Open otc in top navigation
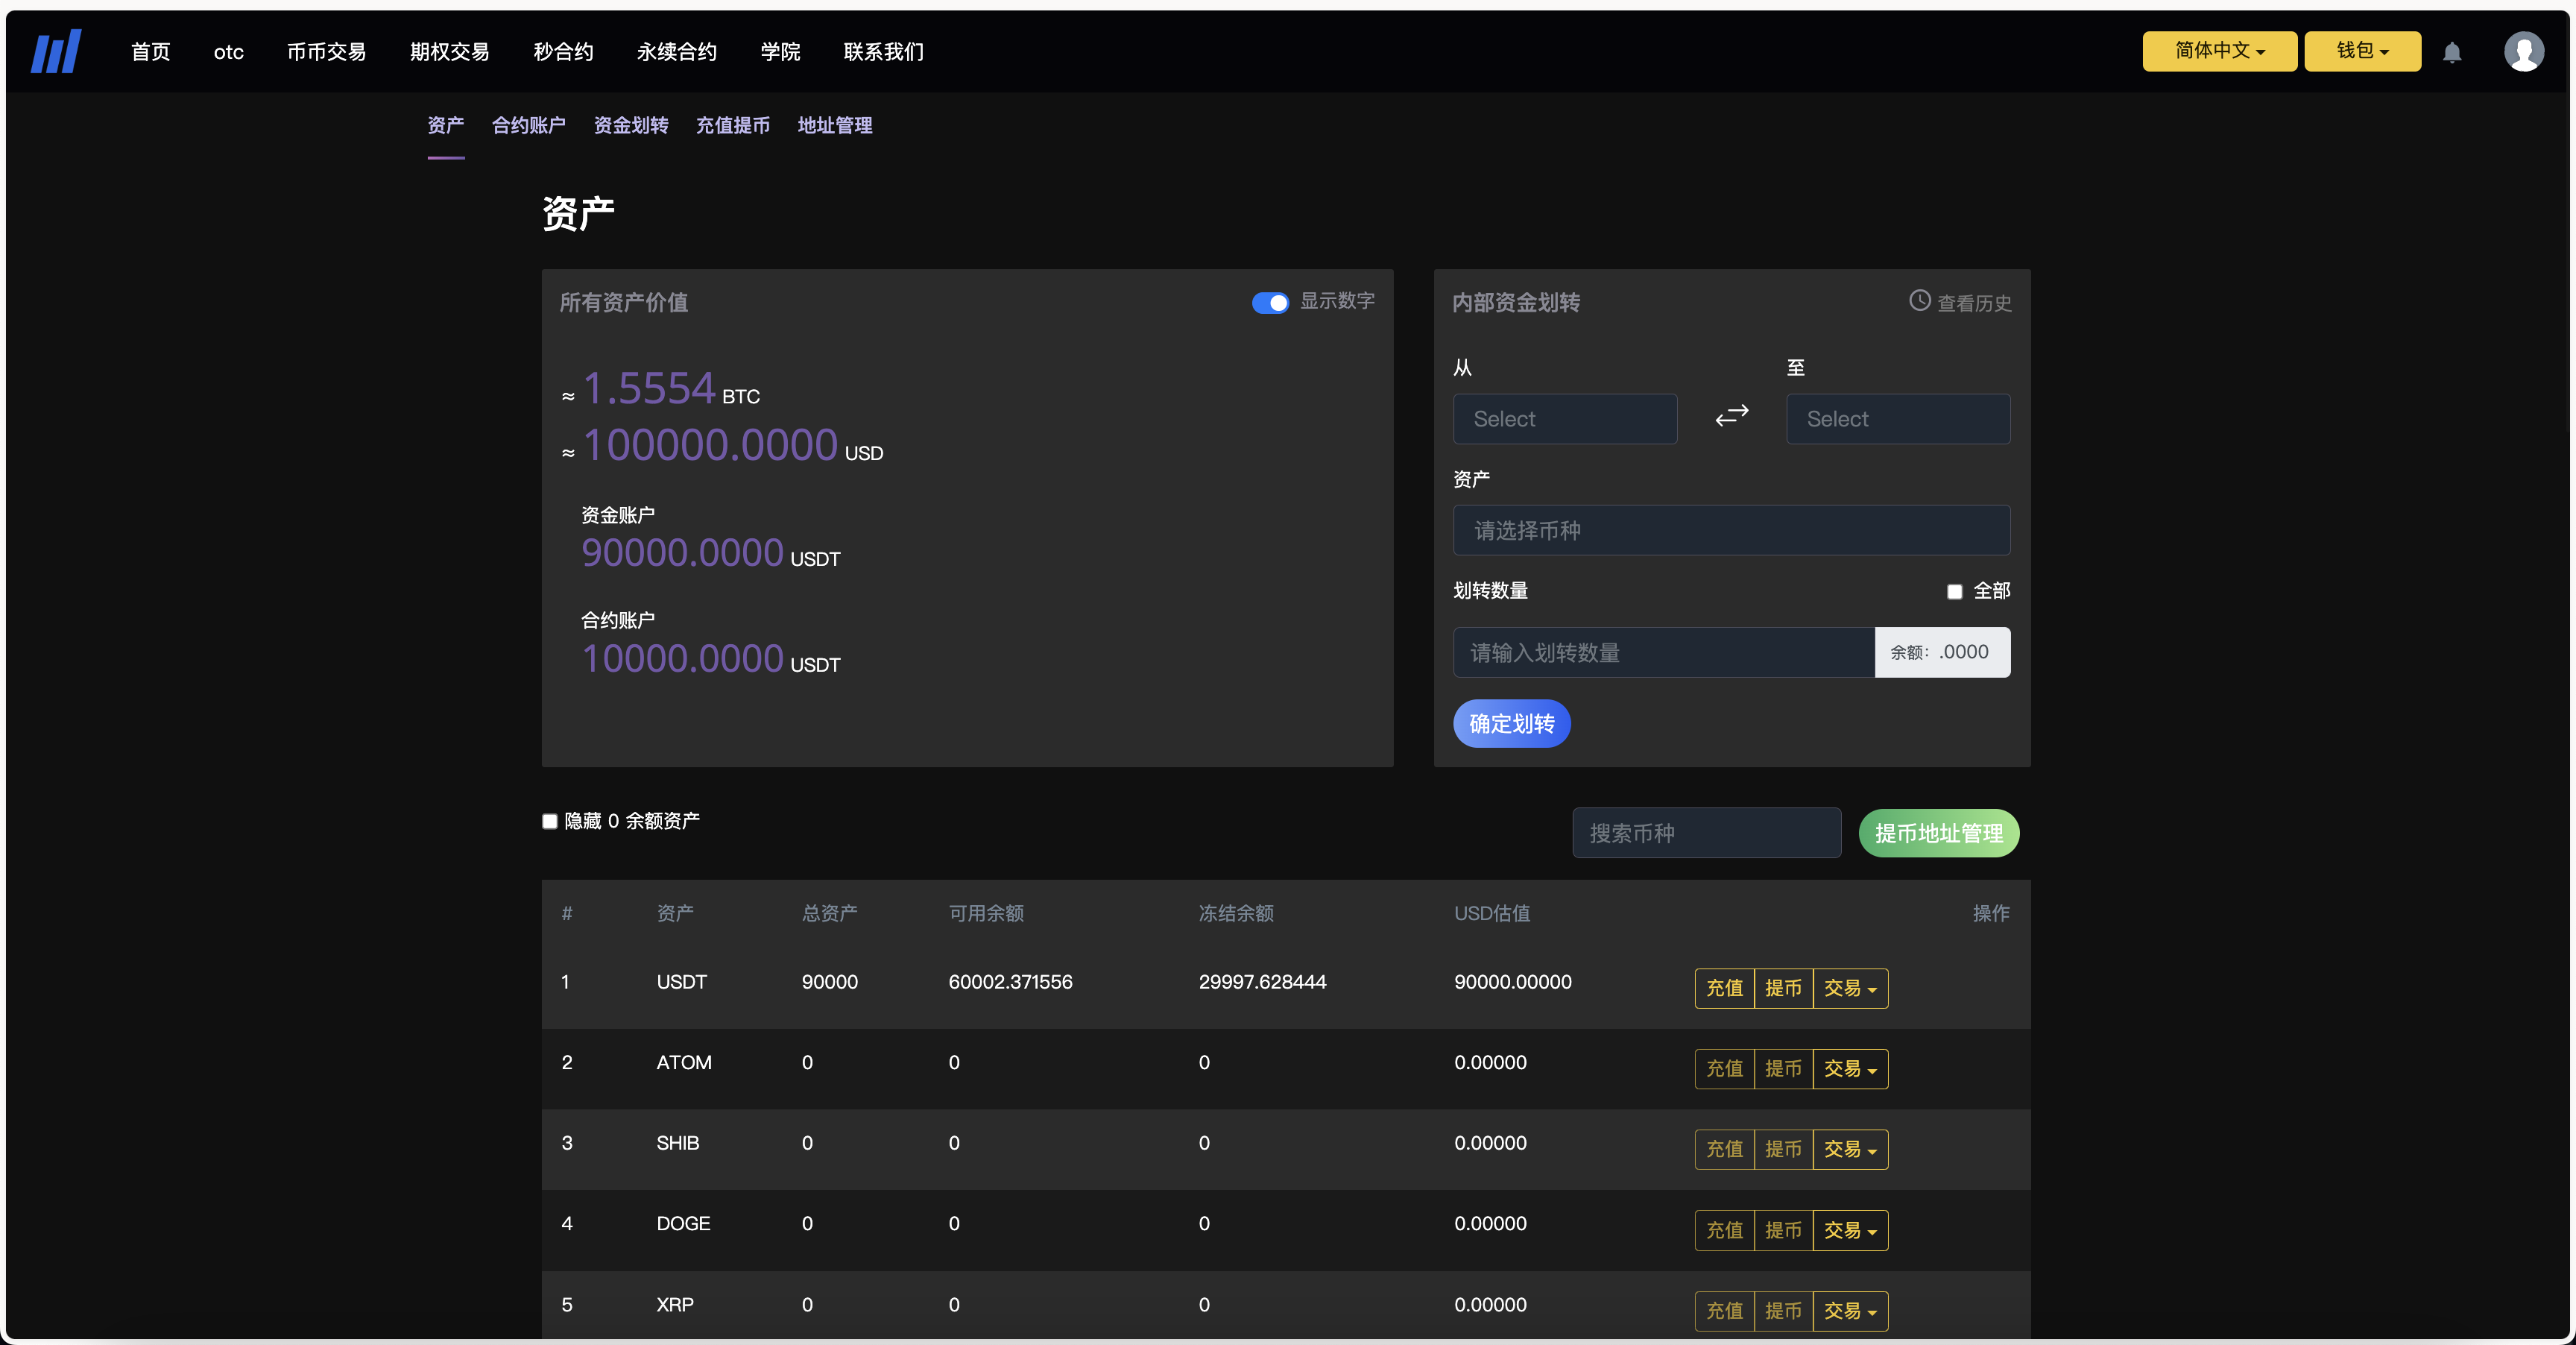 tap(229, 52)
